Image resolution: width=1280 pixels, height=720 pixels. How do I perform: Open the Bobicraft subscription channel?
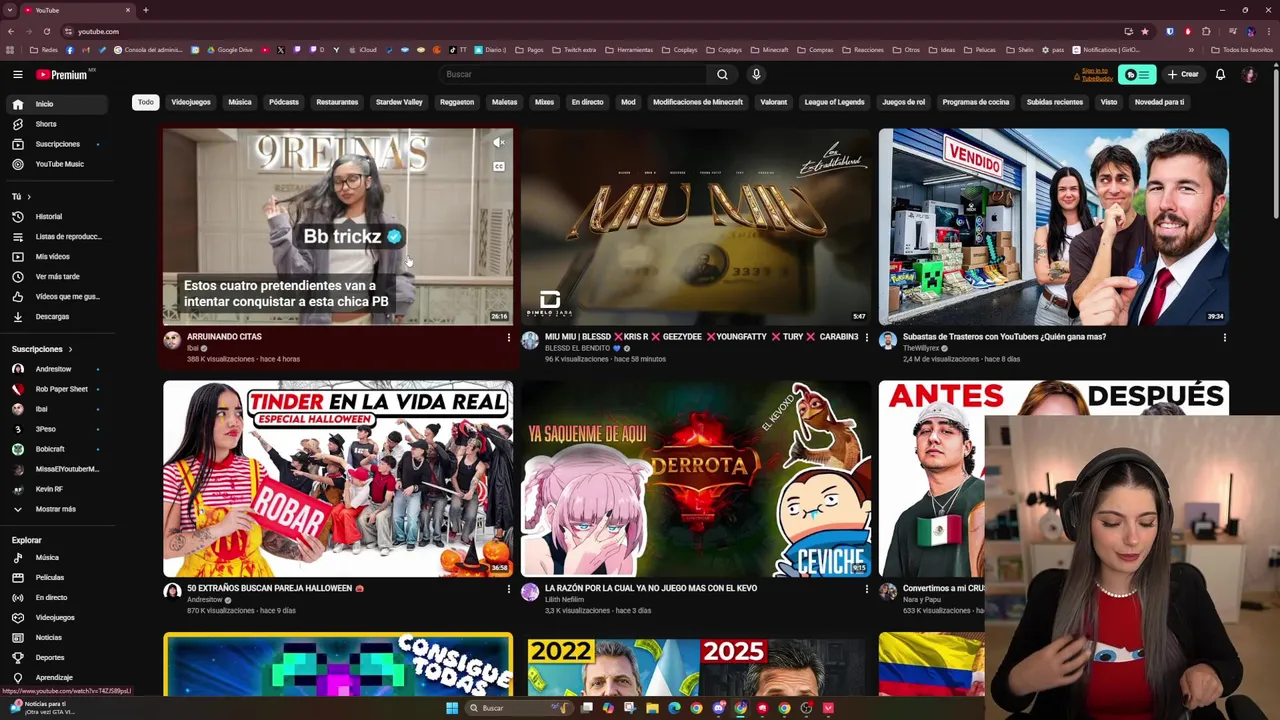56,449
